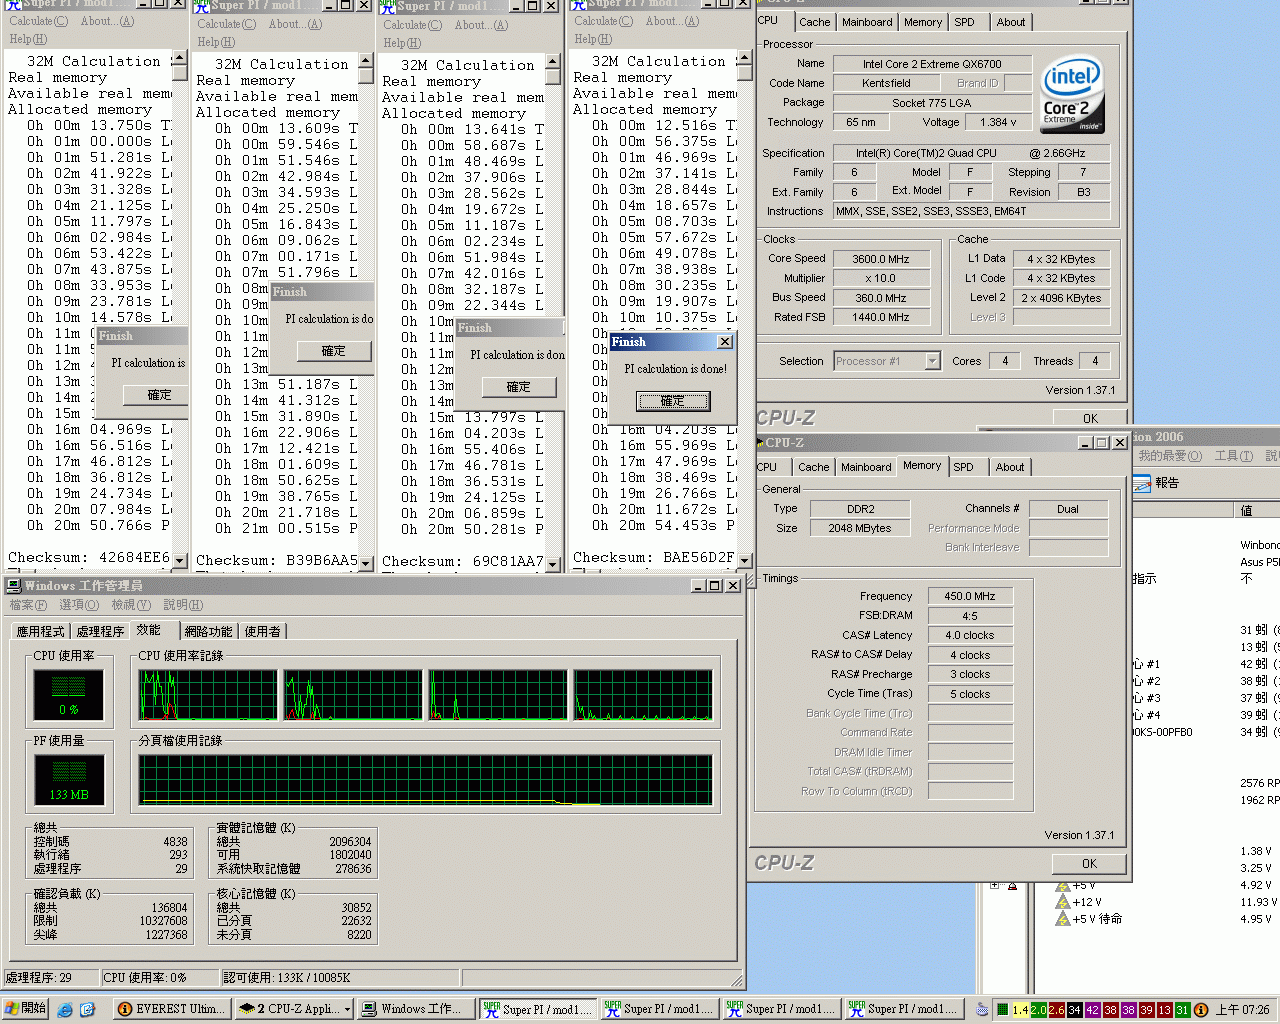1280x1024 pixels.
Task: Open the Windows Task Manager taskbar button
Action: pos(416,1009)
